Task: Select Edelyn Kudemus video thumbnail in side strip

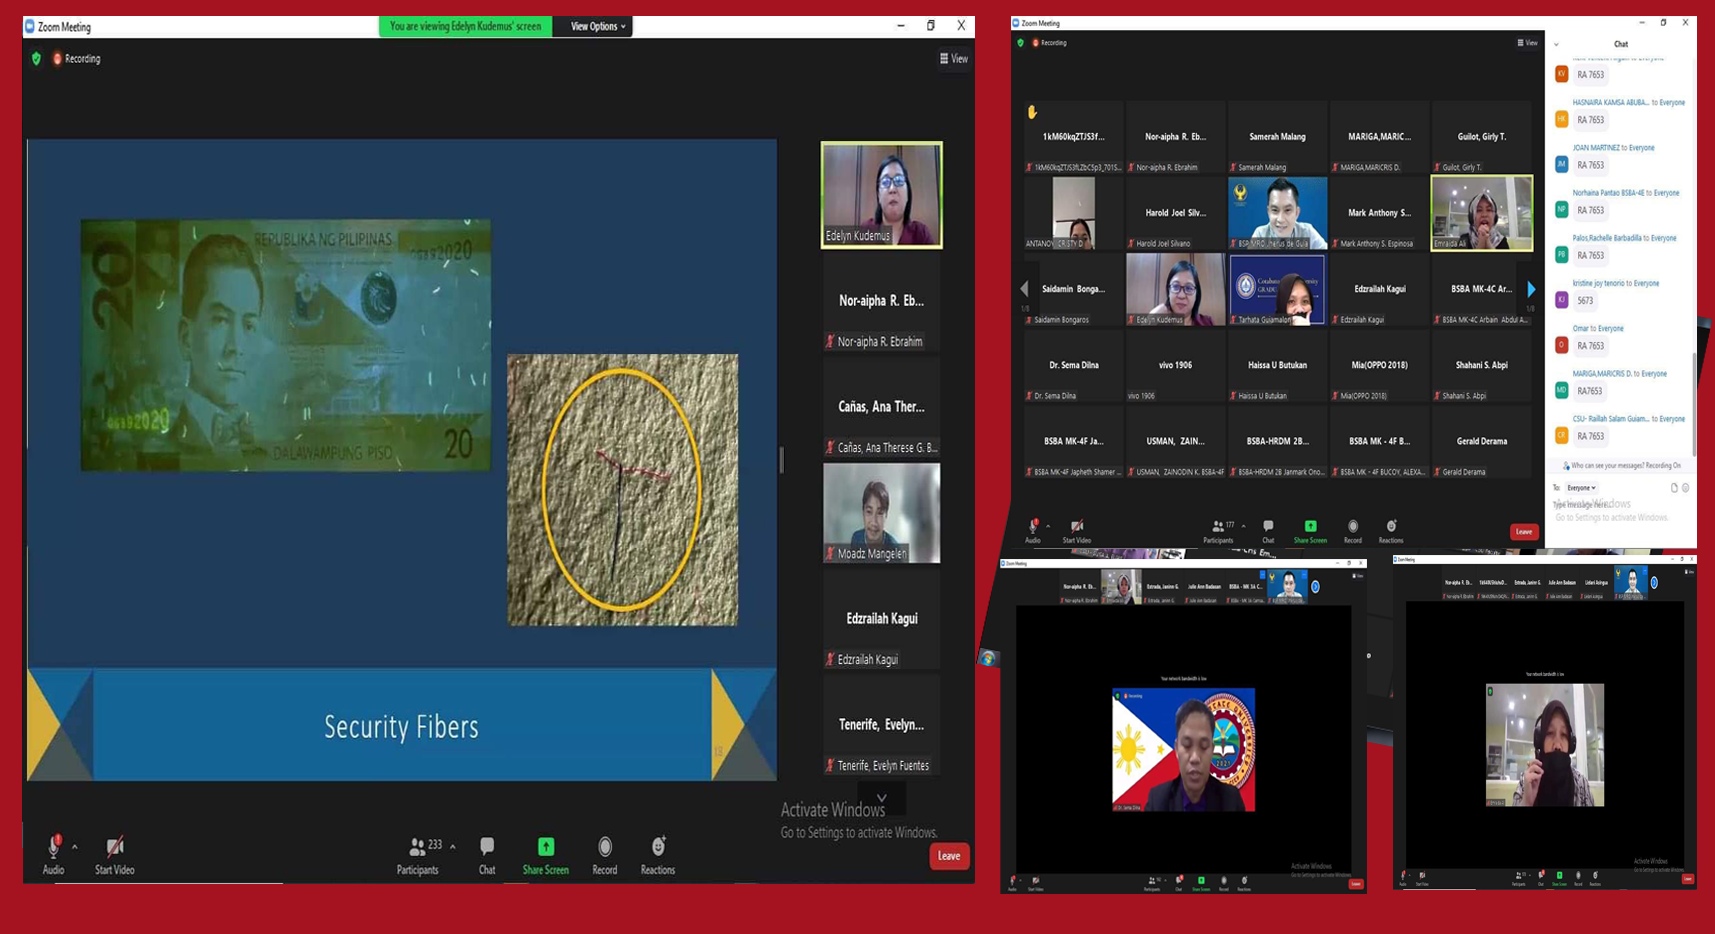Action: coord(881,194)
